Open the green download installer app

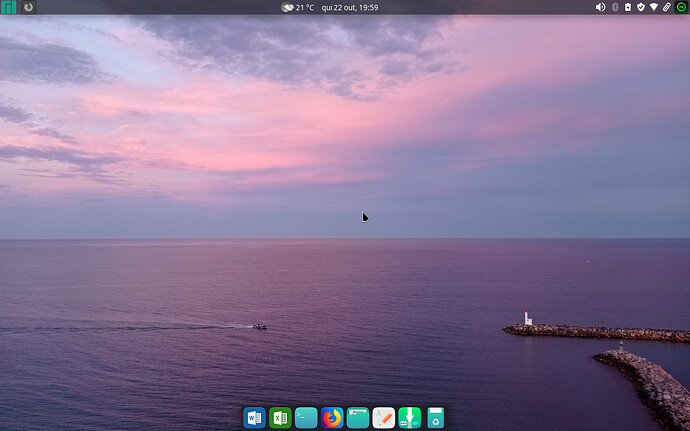click(x=410, y=418)
